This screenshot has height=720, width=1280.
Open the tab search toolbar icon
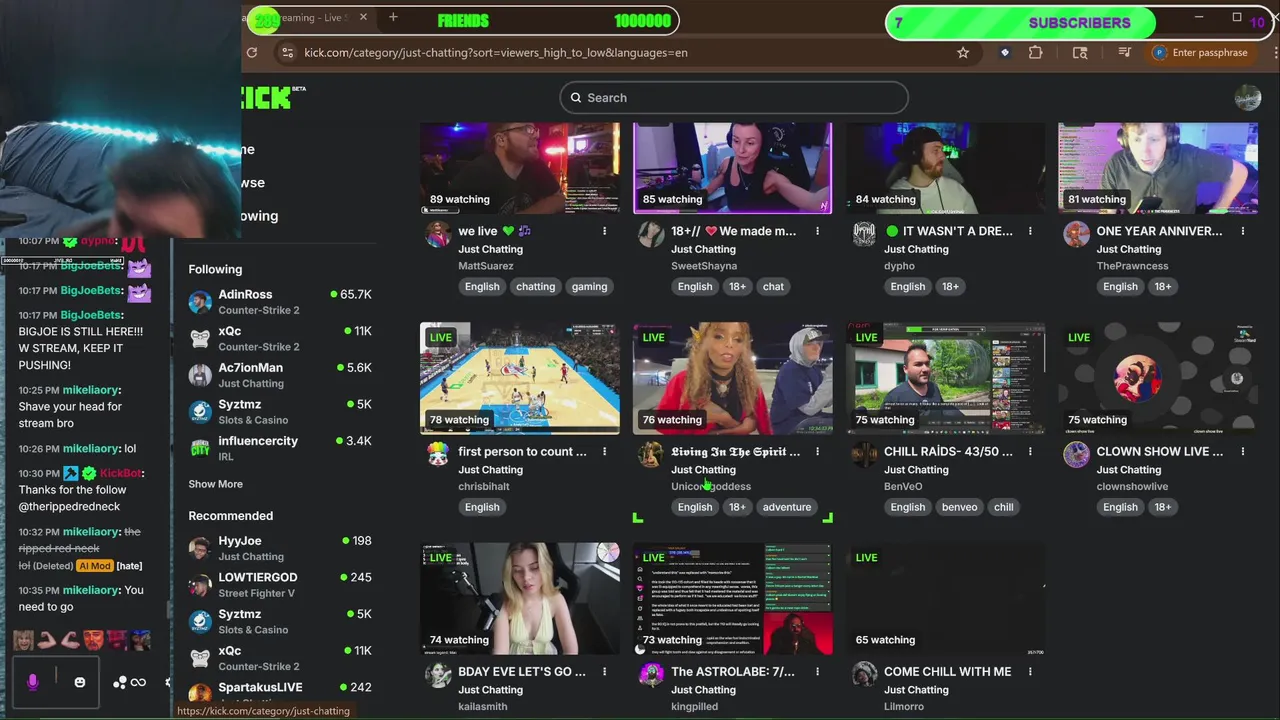pyautogui.click(x=1080, y=53)
